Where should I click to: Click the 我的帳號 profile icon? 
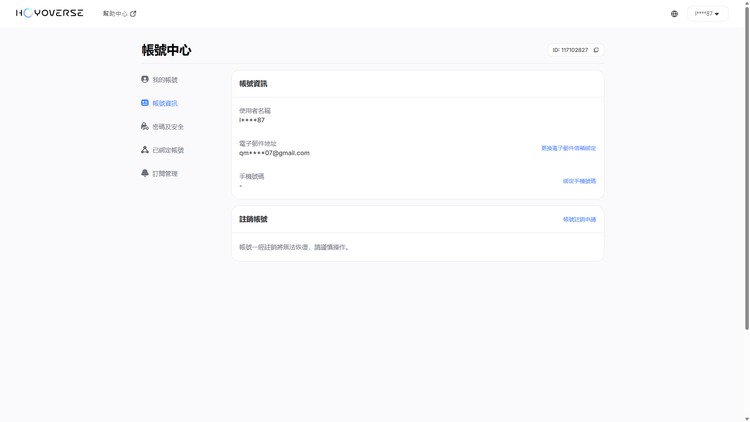[x=145, y=79]
